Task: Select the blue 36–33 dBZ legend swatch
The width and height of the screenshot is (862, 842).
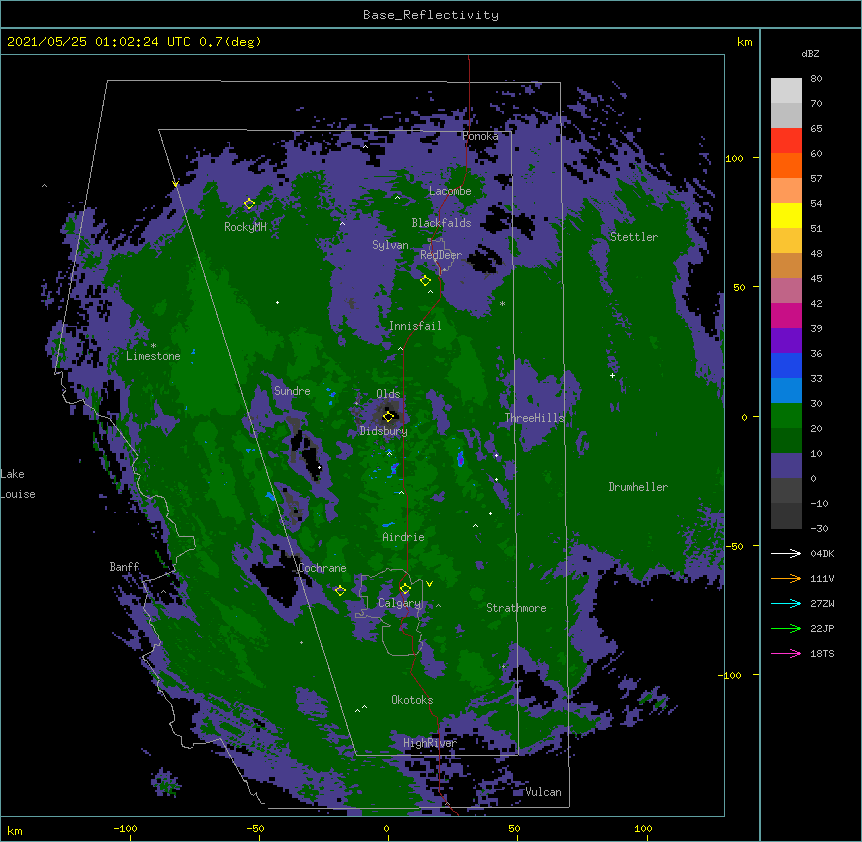Action: 786,365
